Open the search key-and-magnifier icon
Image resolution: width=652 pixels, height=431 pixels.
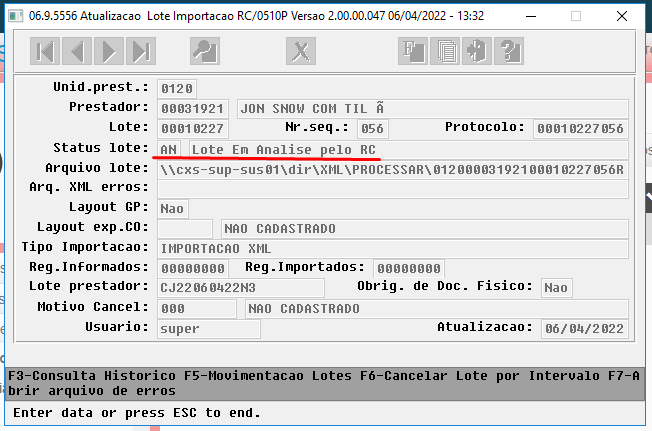click(x=205, y=51)
